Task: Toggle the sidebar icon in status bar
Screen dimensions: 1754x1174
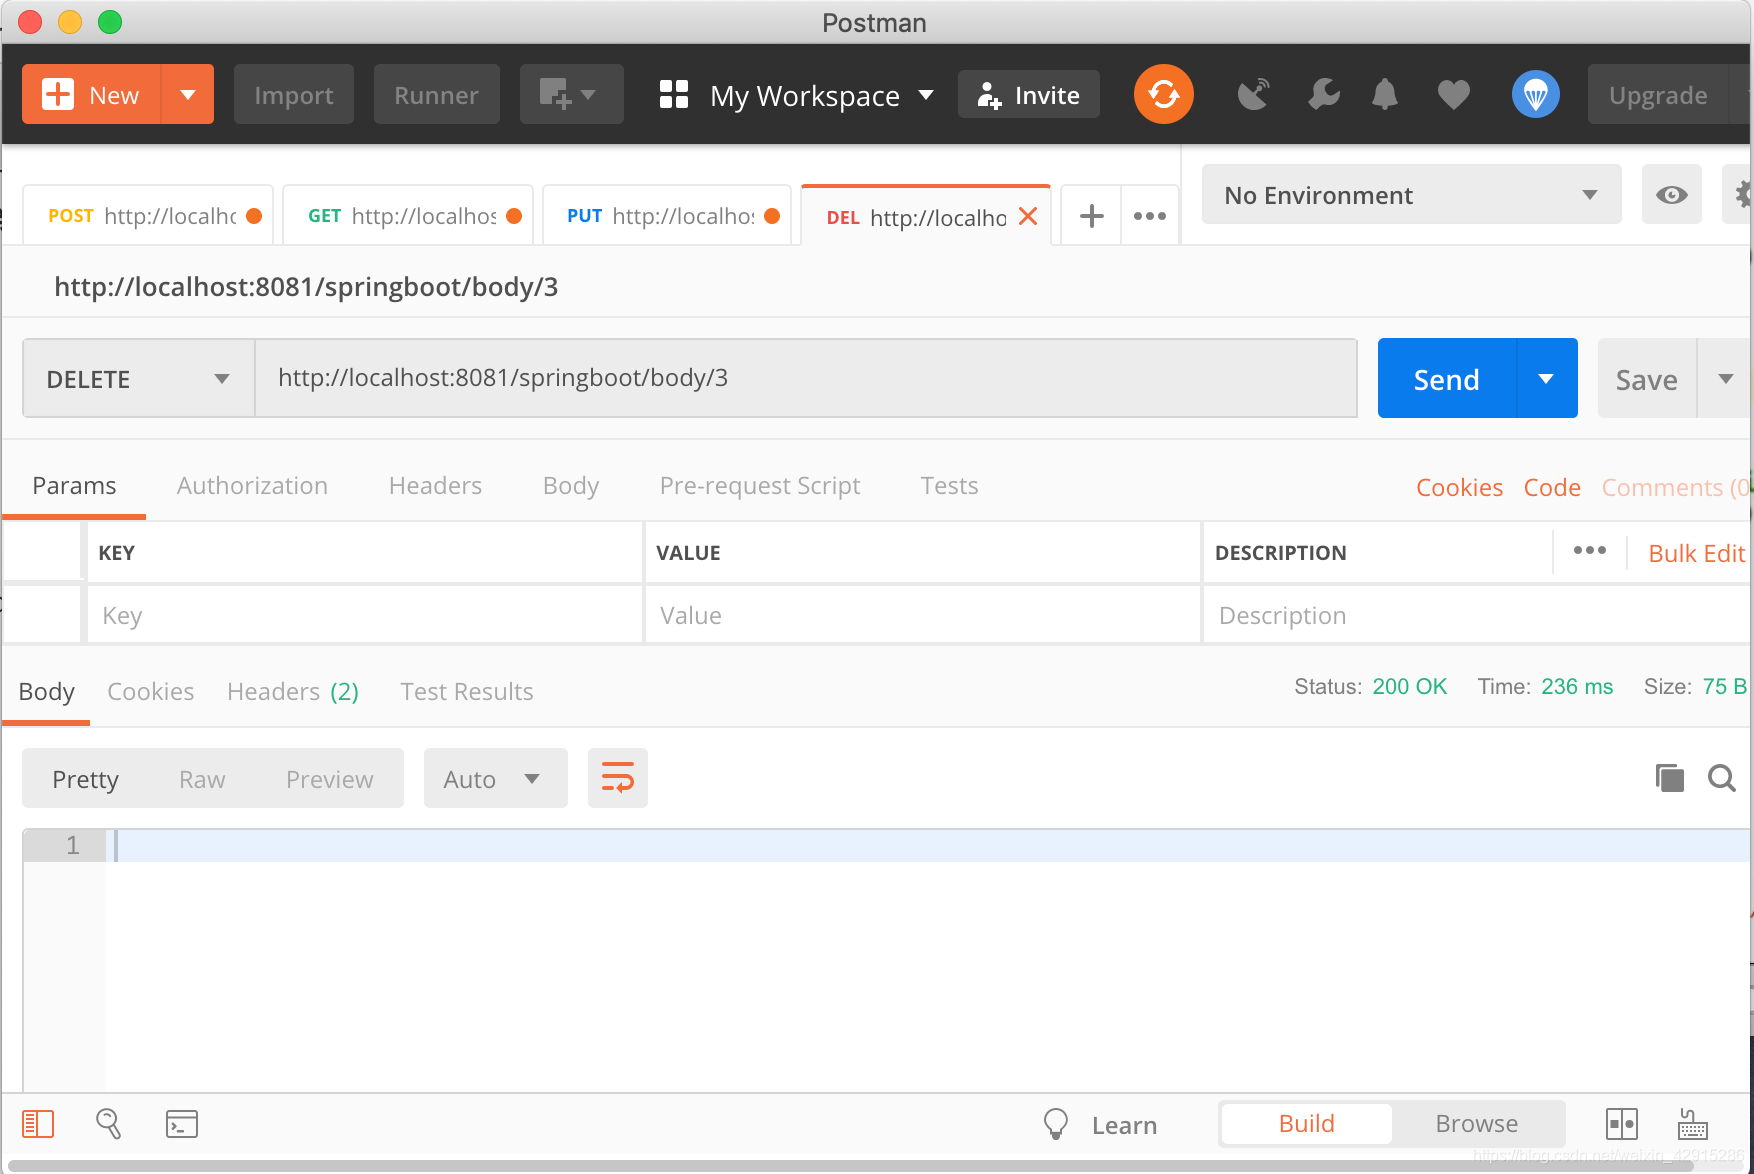Action: coord(38,1124)
